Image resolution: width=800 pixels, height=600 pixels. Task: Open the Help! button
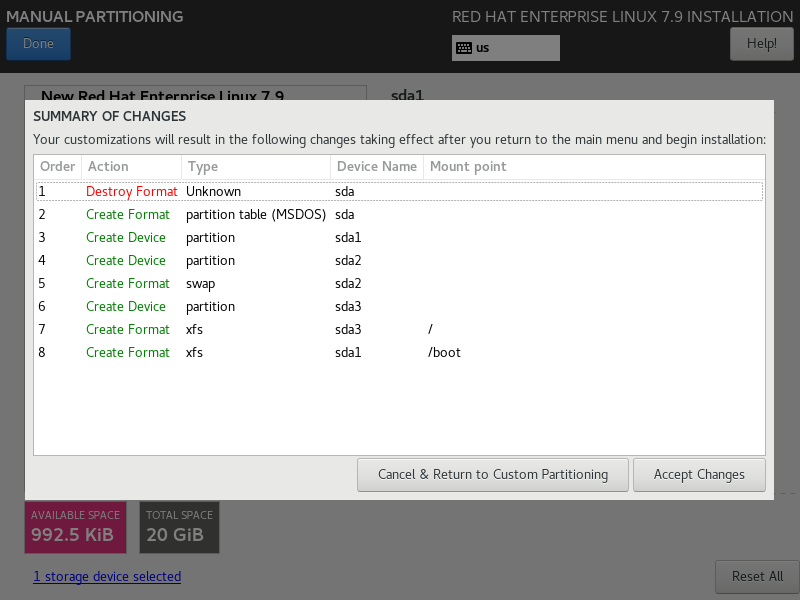pos(762,43)
